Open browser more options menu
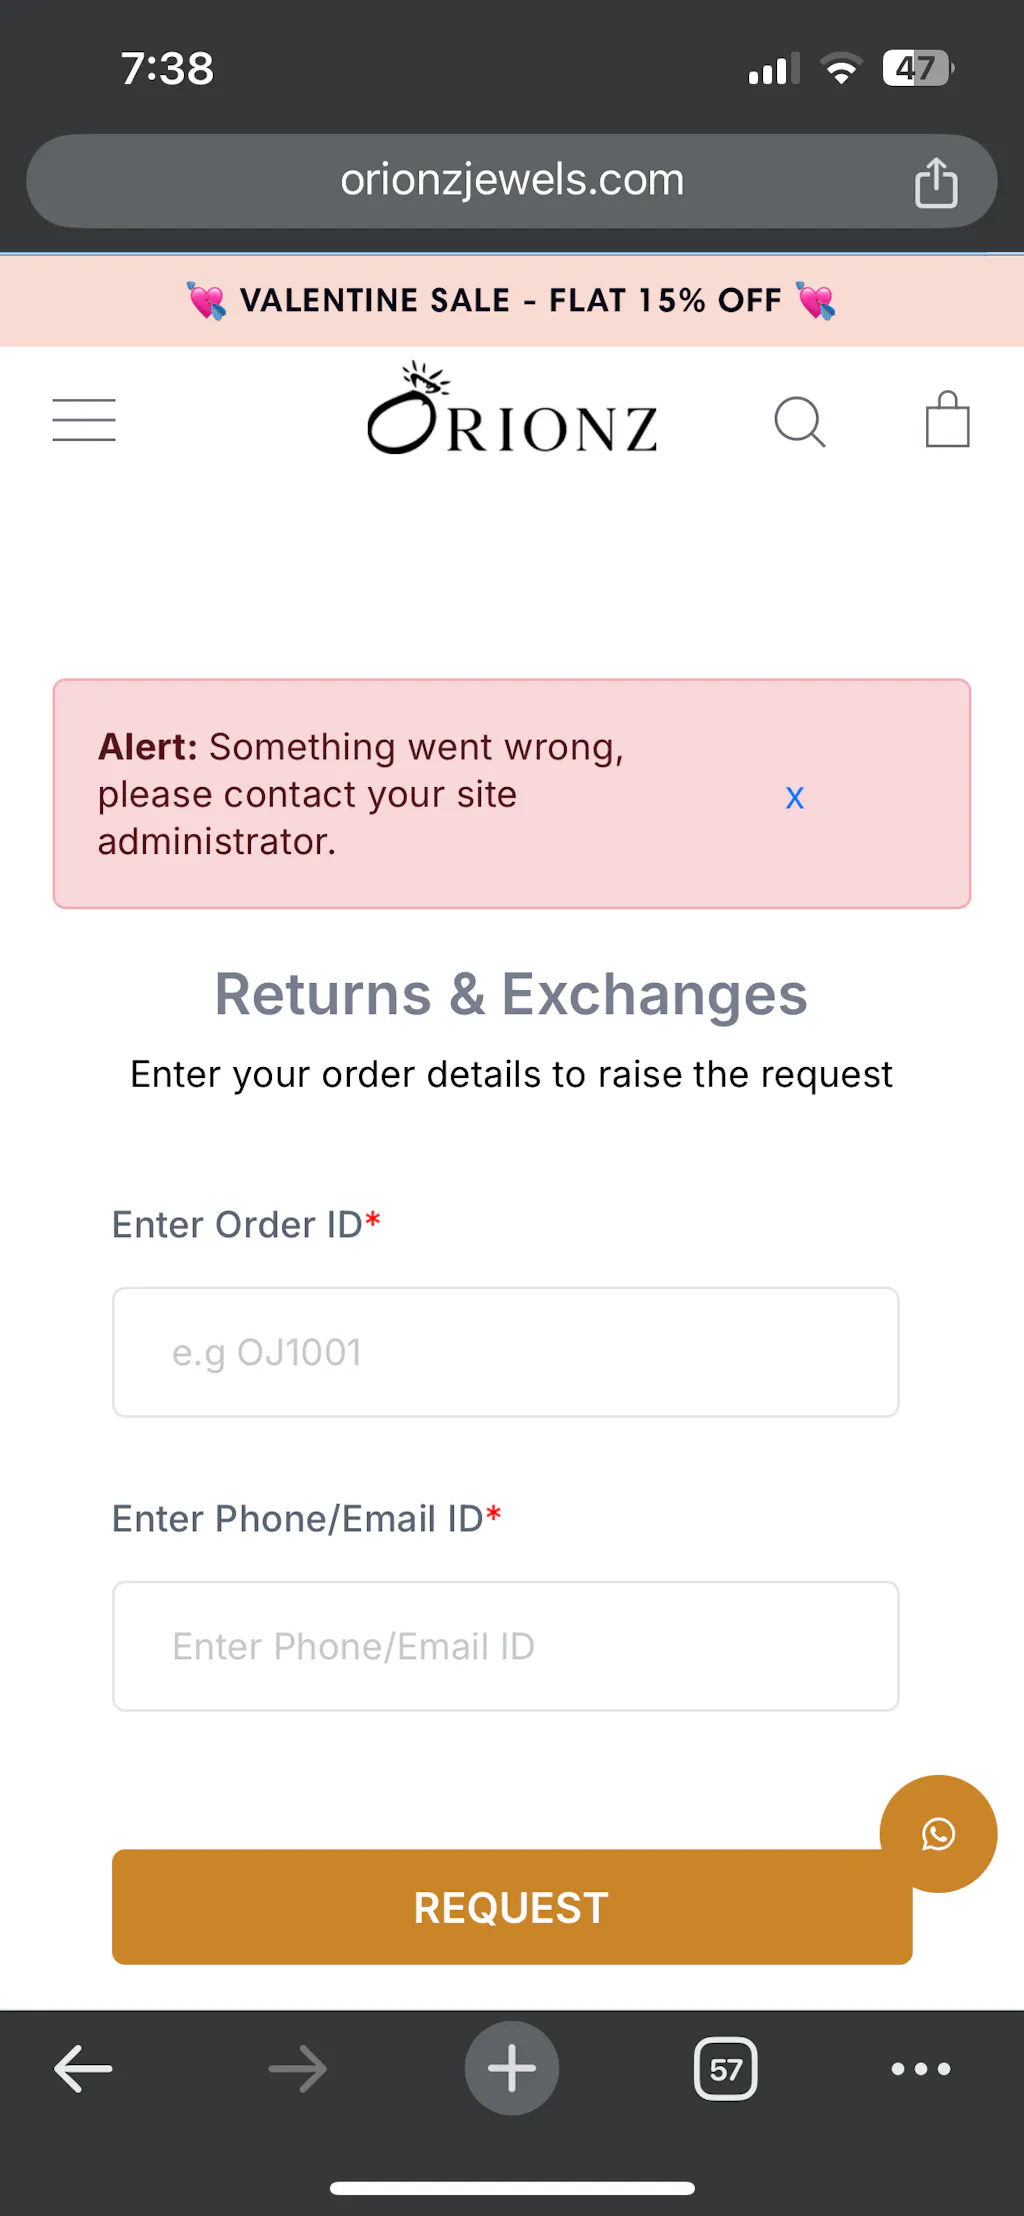Screen dimensions: 1024x2216 pyautogui.click(x=921, y=2069)
